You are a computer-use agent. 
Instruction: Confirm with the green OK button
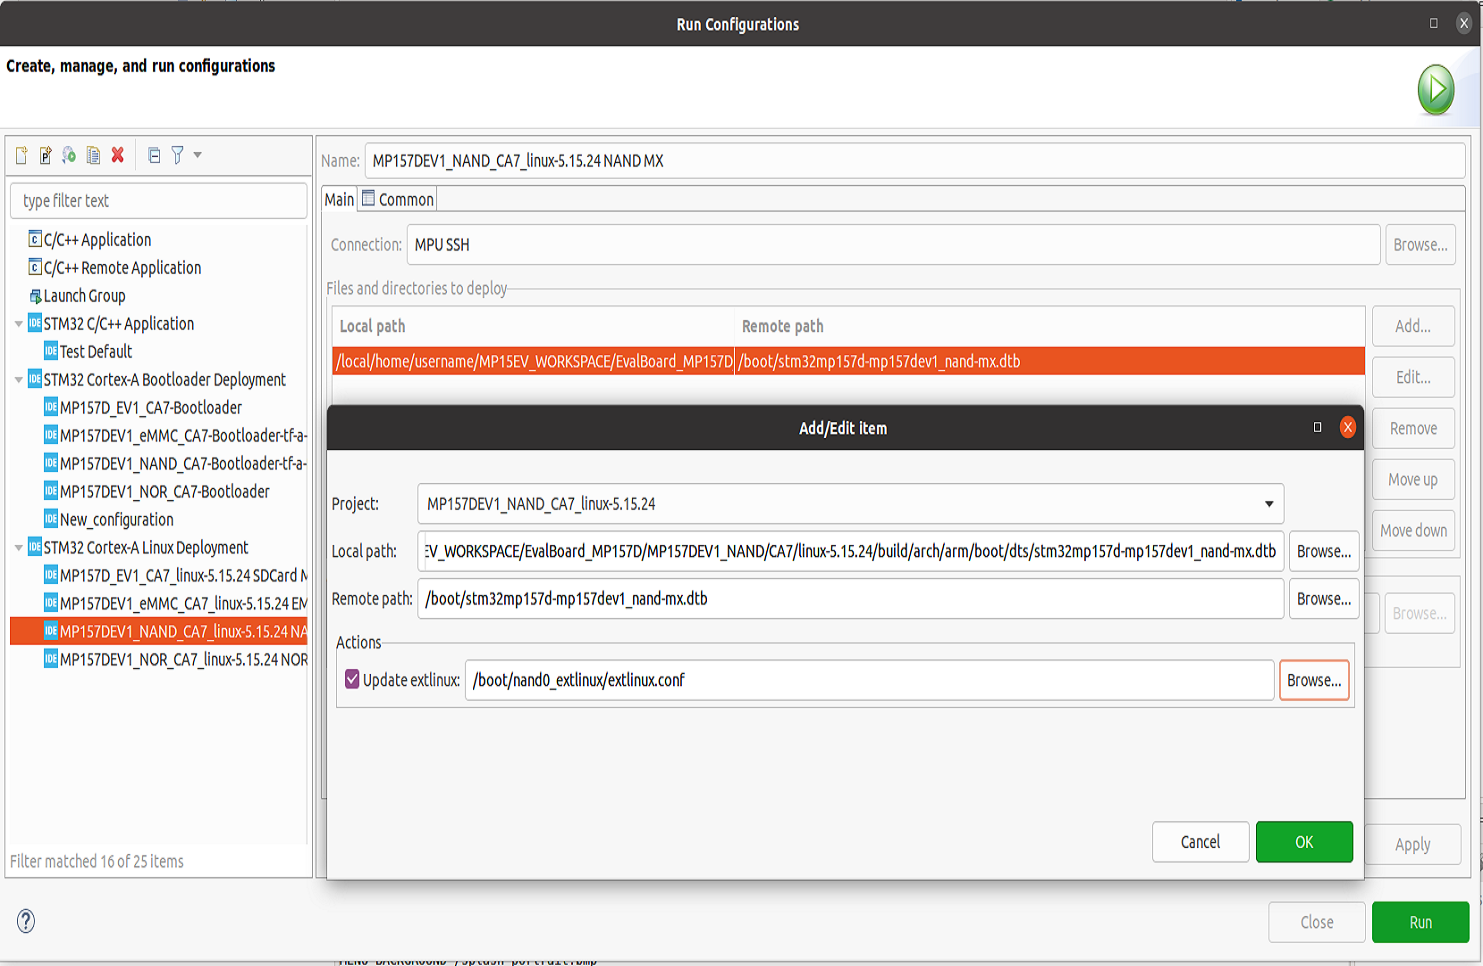(x=1304, y=842)
